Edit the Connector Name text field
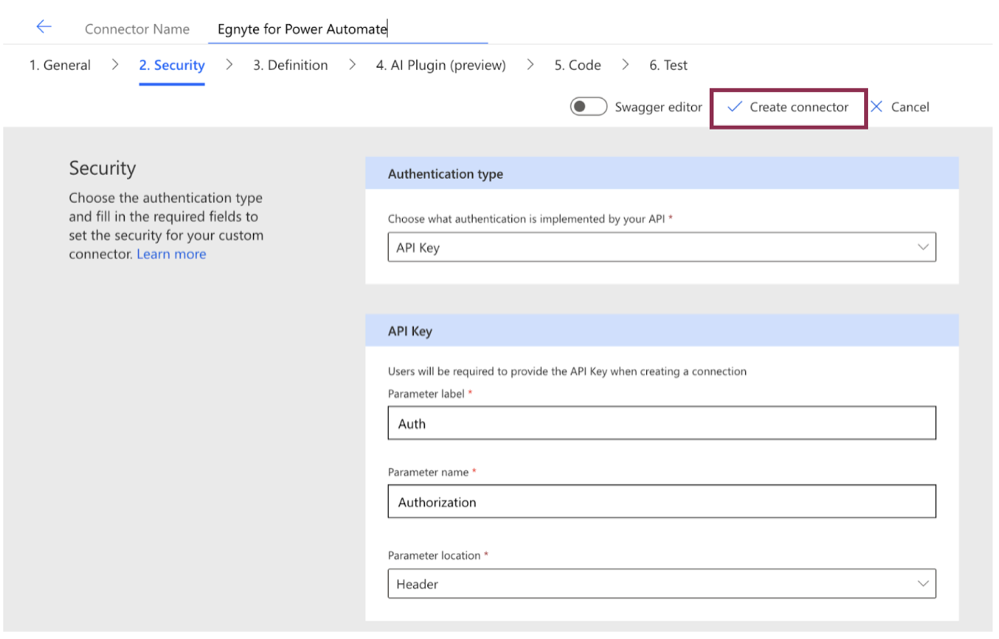 coord(348,29)
